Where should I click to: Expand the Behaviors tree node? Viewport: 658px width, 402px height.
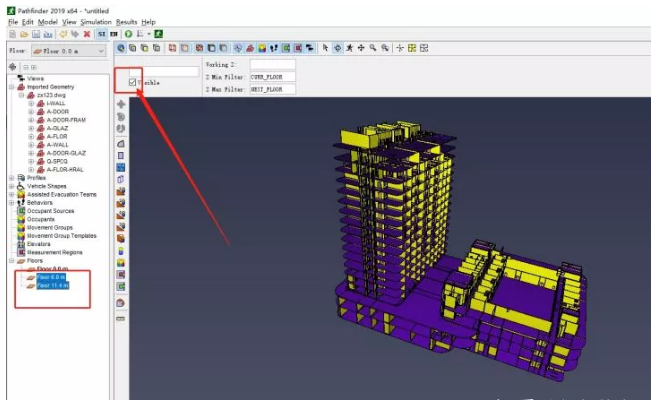pyautogui.click(x=12, y=203)
